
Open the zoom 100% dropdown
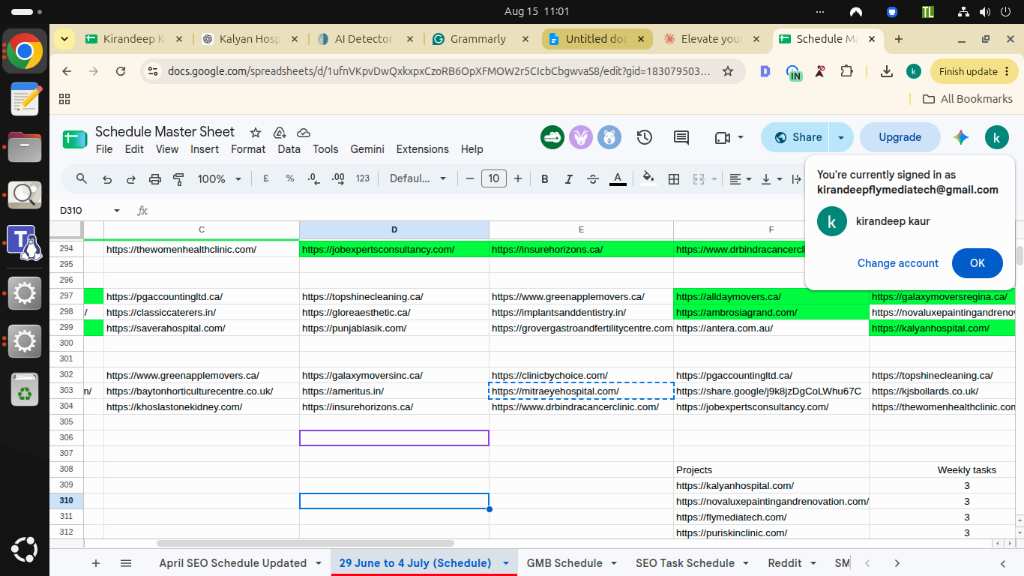219,179
